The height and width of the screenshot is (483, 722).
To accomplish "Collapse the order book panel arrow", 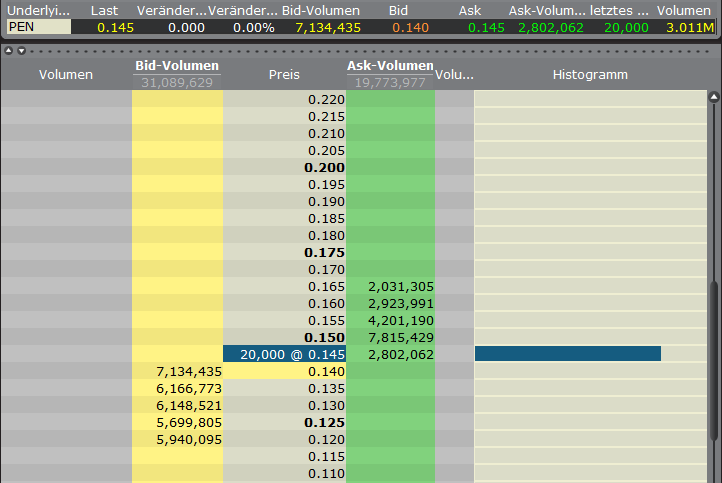I will pos(10,50).
